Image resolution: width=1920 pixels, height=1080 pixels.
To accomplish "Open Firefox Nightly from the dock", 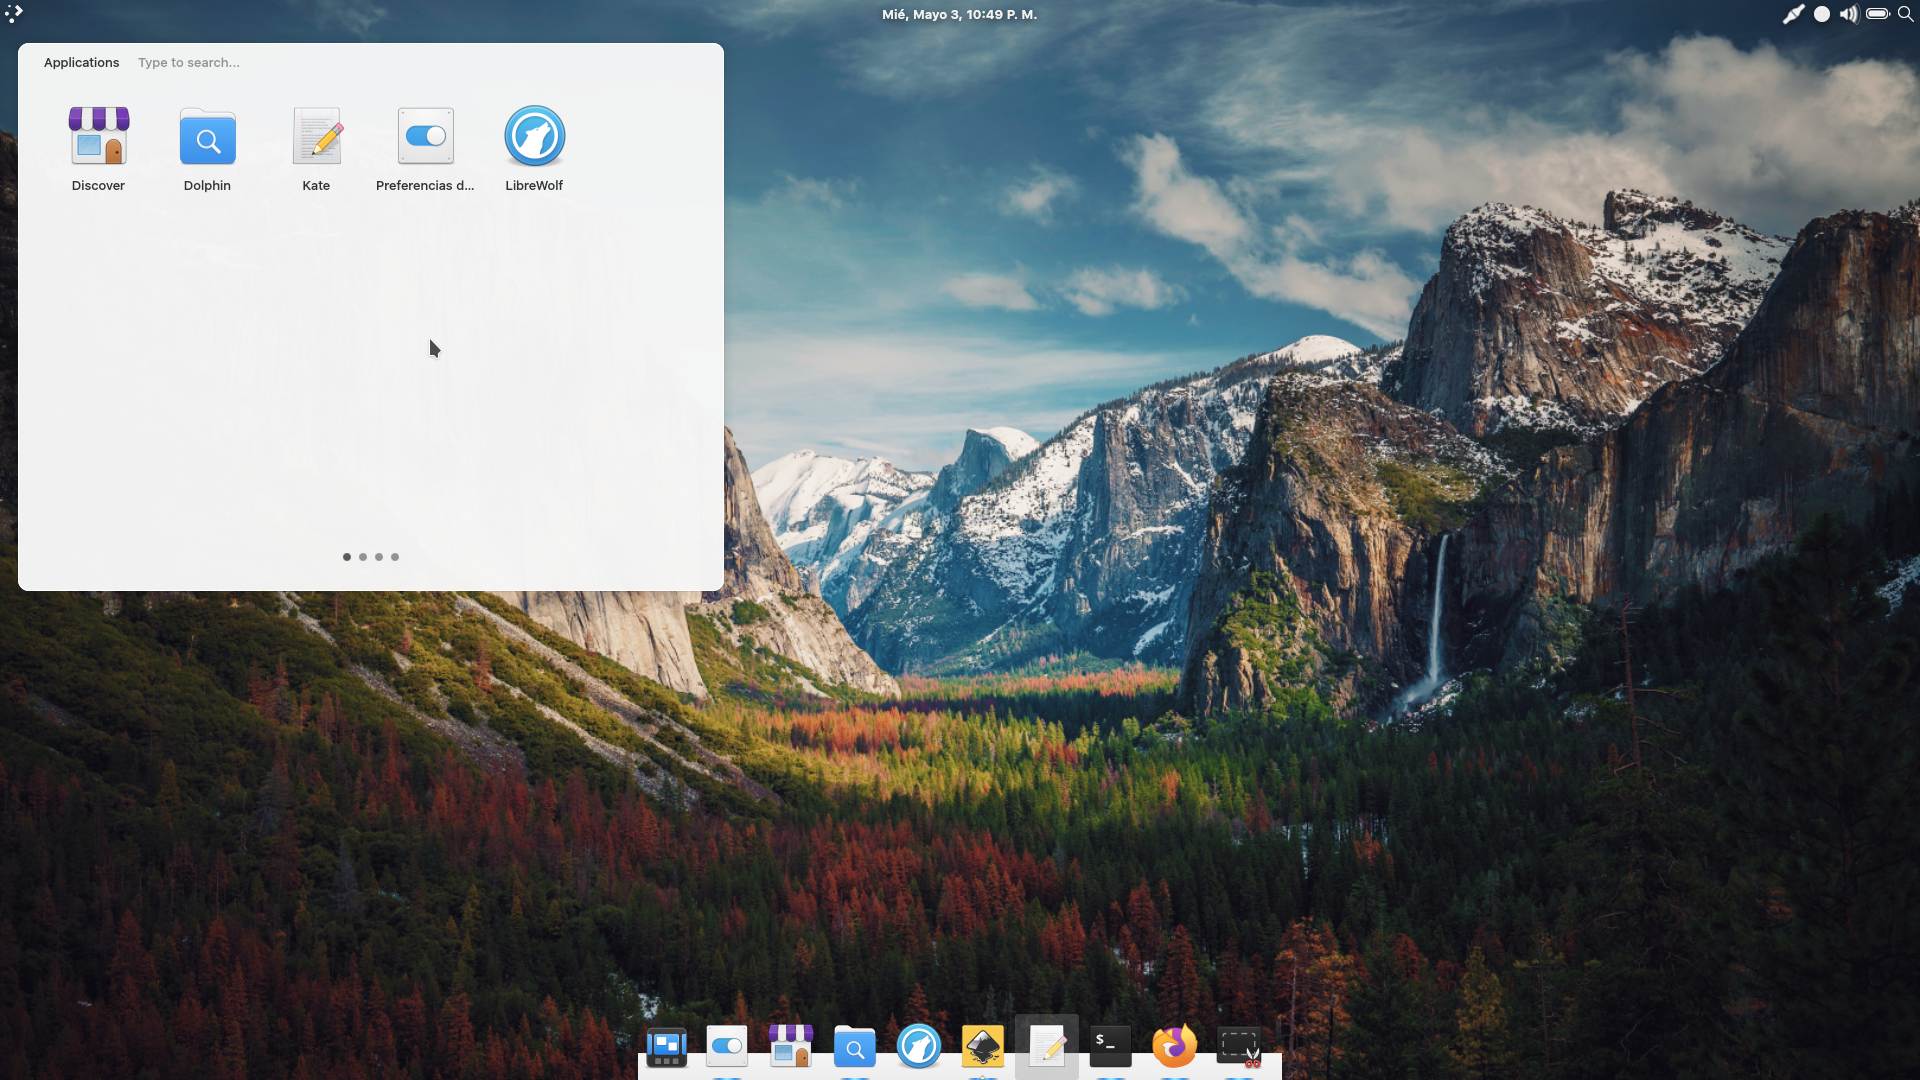I will click(x=1175, y=1047).
